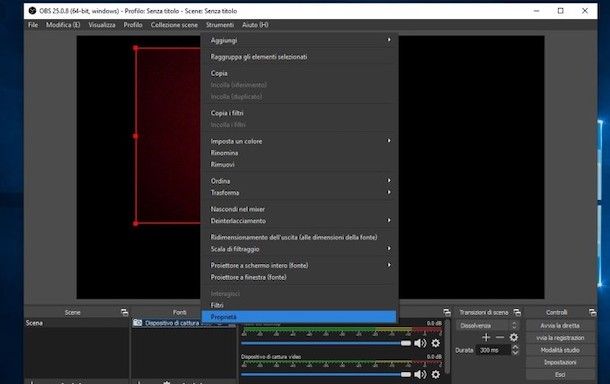The image size is (610, 384).
Task: Select Ridimensionamento dell'uscita option
Action: click(x=300, y=237)
